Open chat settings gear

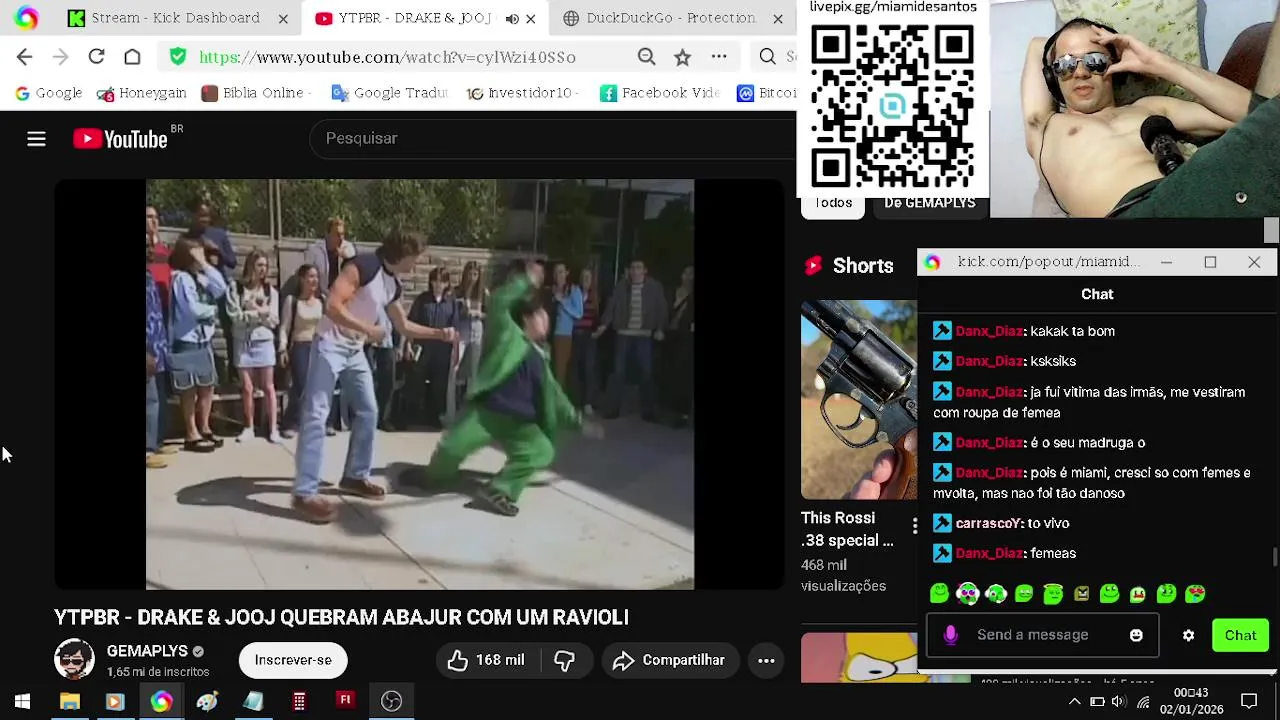pos(1188,635)
